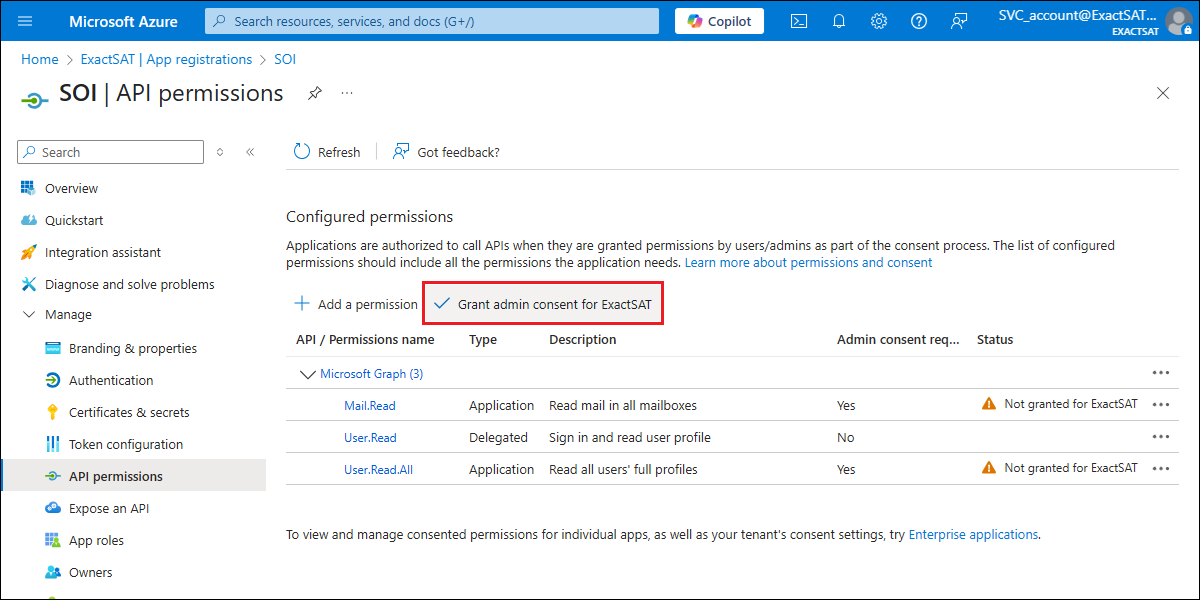1200x600 pixels.
Task: Open the Help question mark icon
Action: click(x=919, y=21)
